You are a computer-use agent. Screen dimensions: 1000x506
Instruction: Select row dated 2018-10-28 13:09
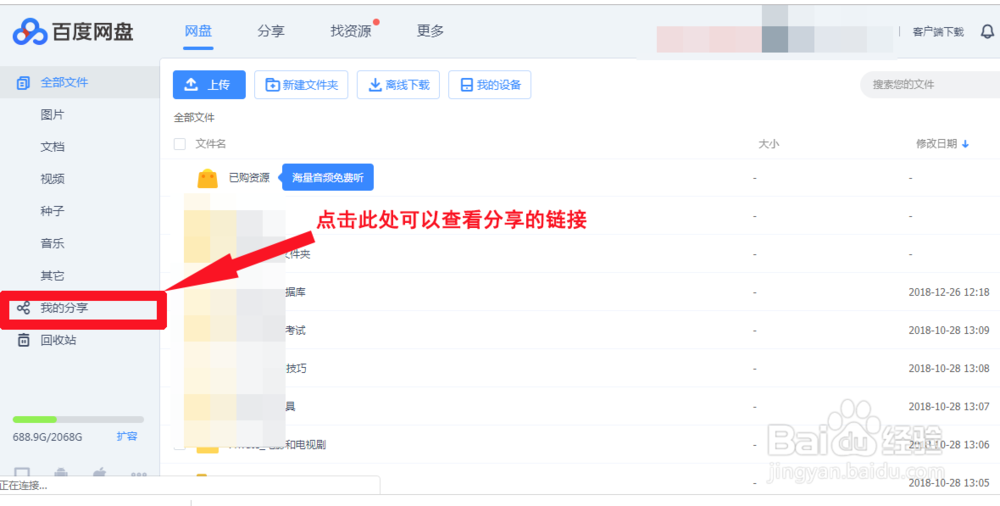[580, 331]
